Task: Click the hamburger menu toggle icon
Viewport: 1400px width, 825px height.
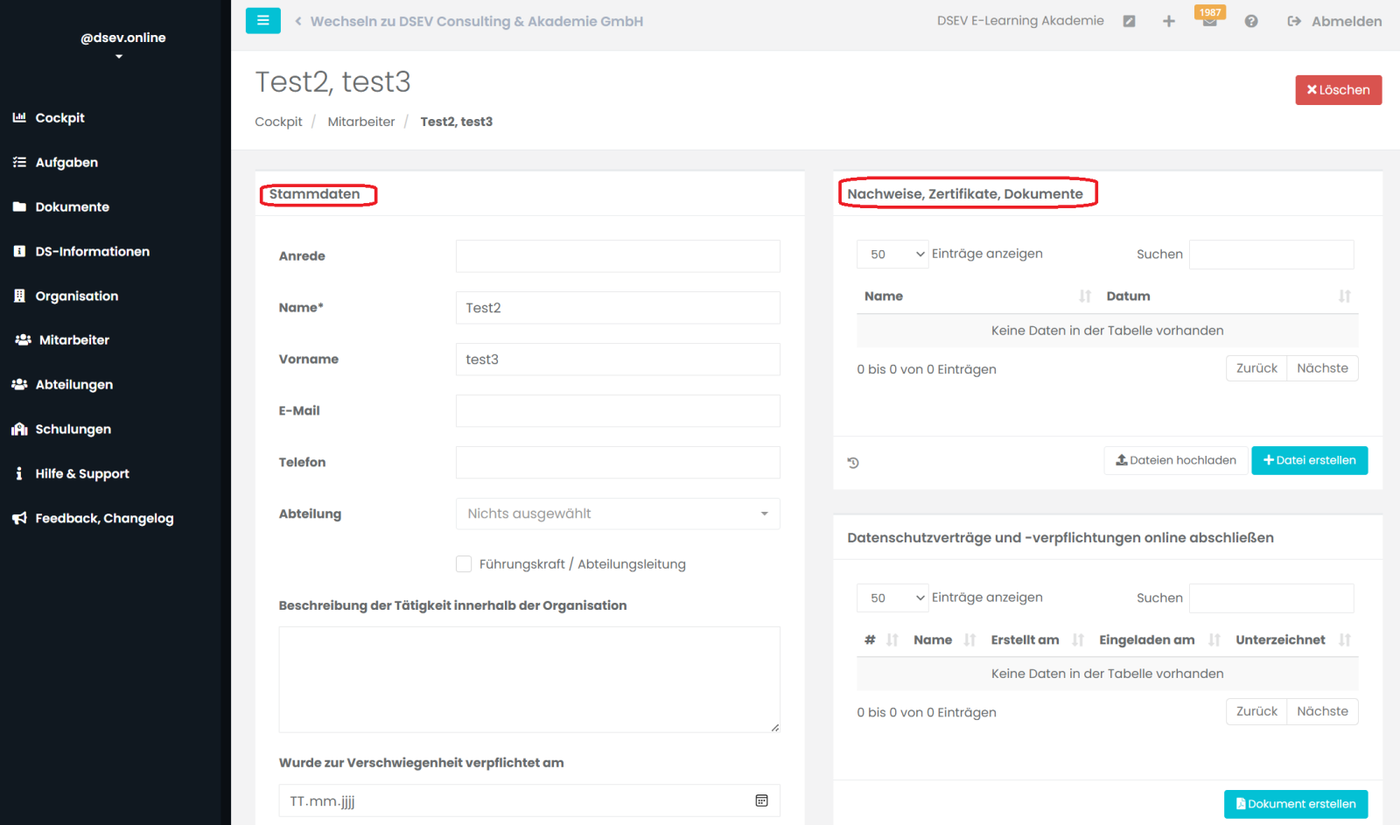Action: pos(263,20)
